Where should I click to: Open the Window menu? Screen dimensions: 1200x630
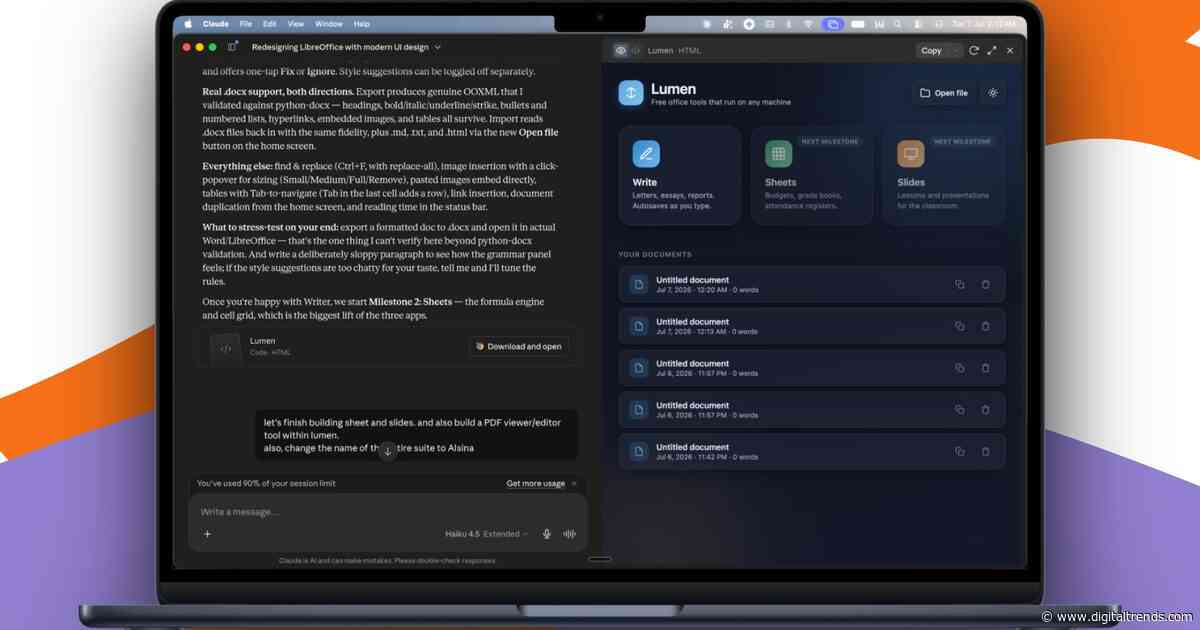pos(328,23)
